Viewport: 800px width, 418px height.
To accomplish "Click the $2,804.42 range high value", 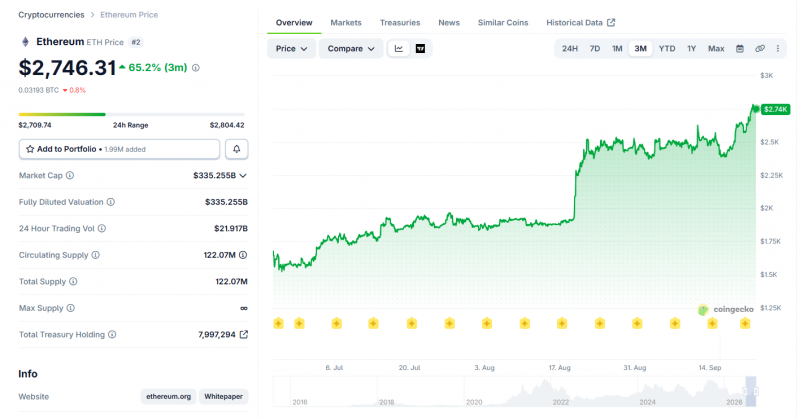I will pos(227,125).
